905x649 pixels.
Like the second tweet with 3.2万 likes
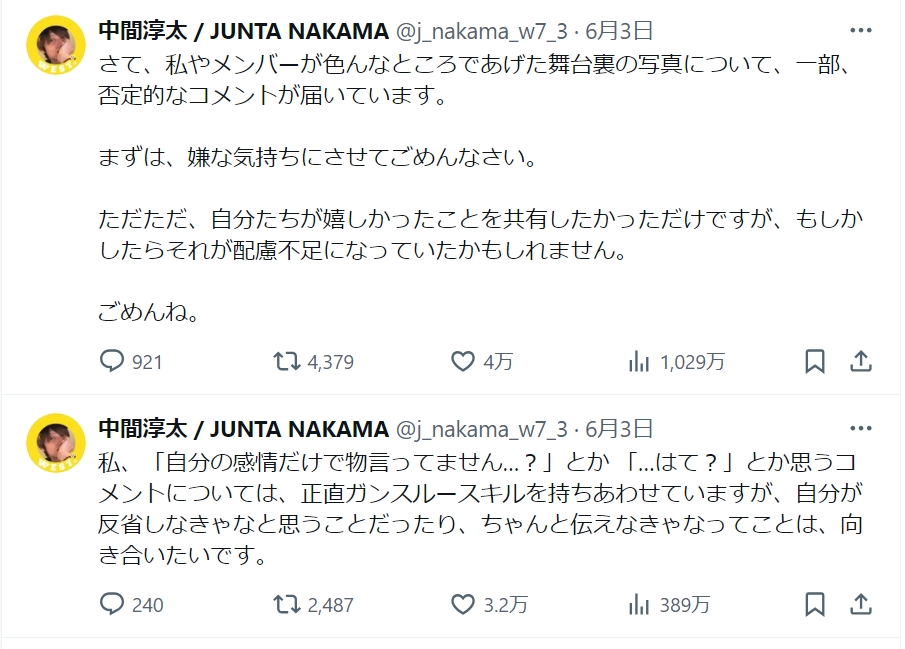click(462, 604)
